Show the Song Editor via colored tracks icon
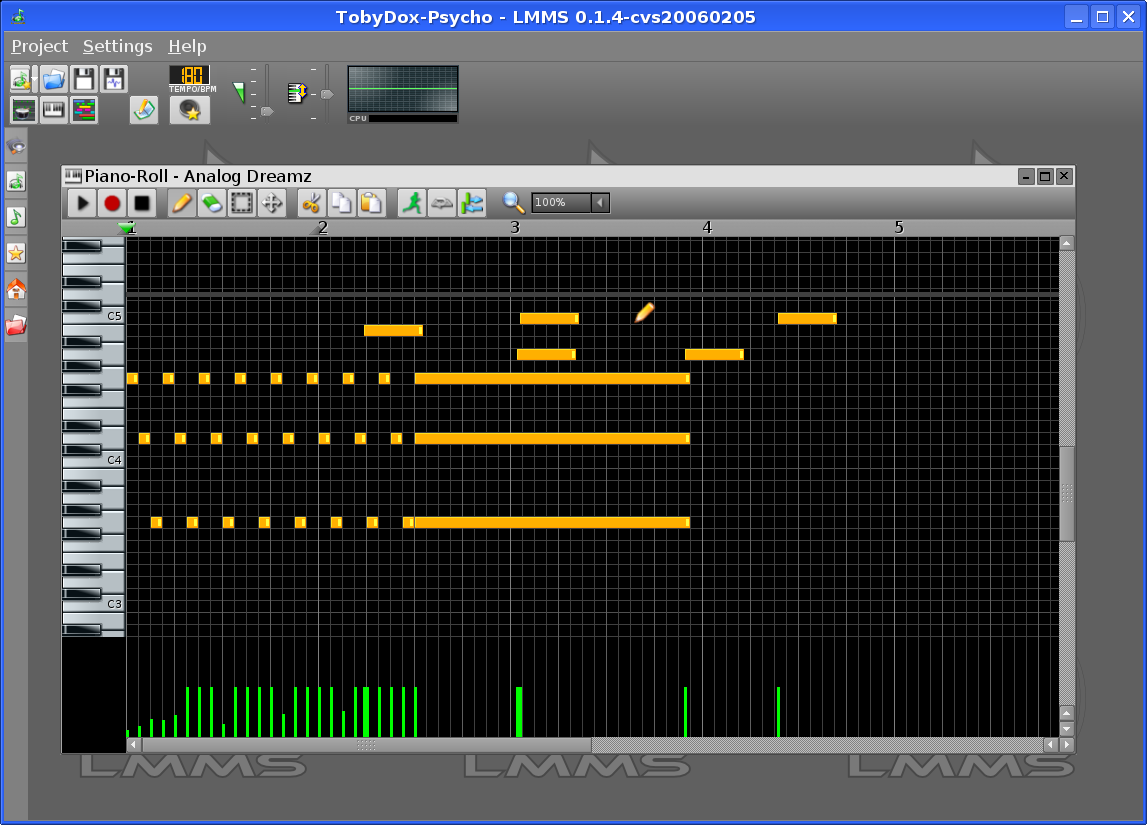This screenshot has width=1147, height=825. pyautogui.click(x=83, y=110)
